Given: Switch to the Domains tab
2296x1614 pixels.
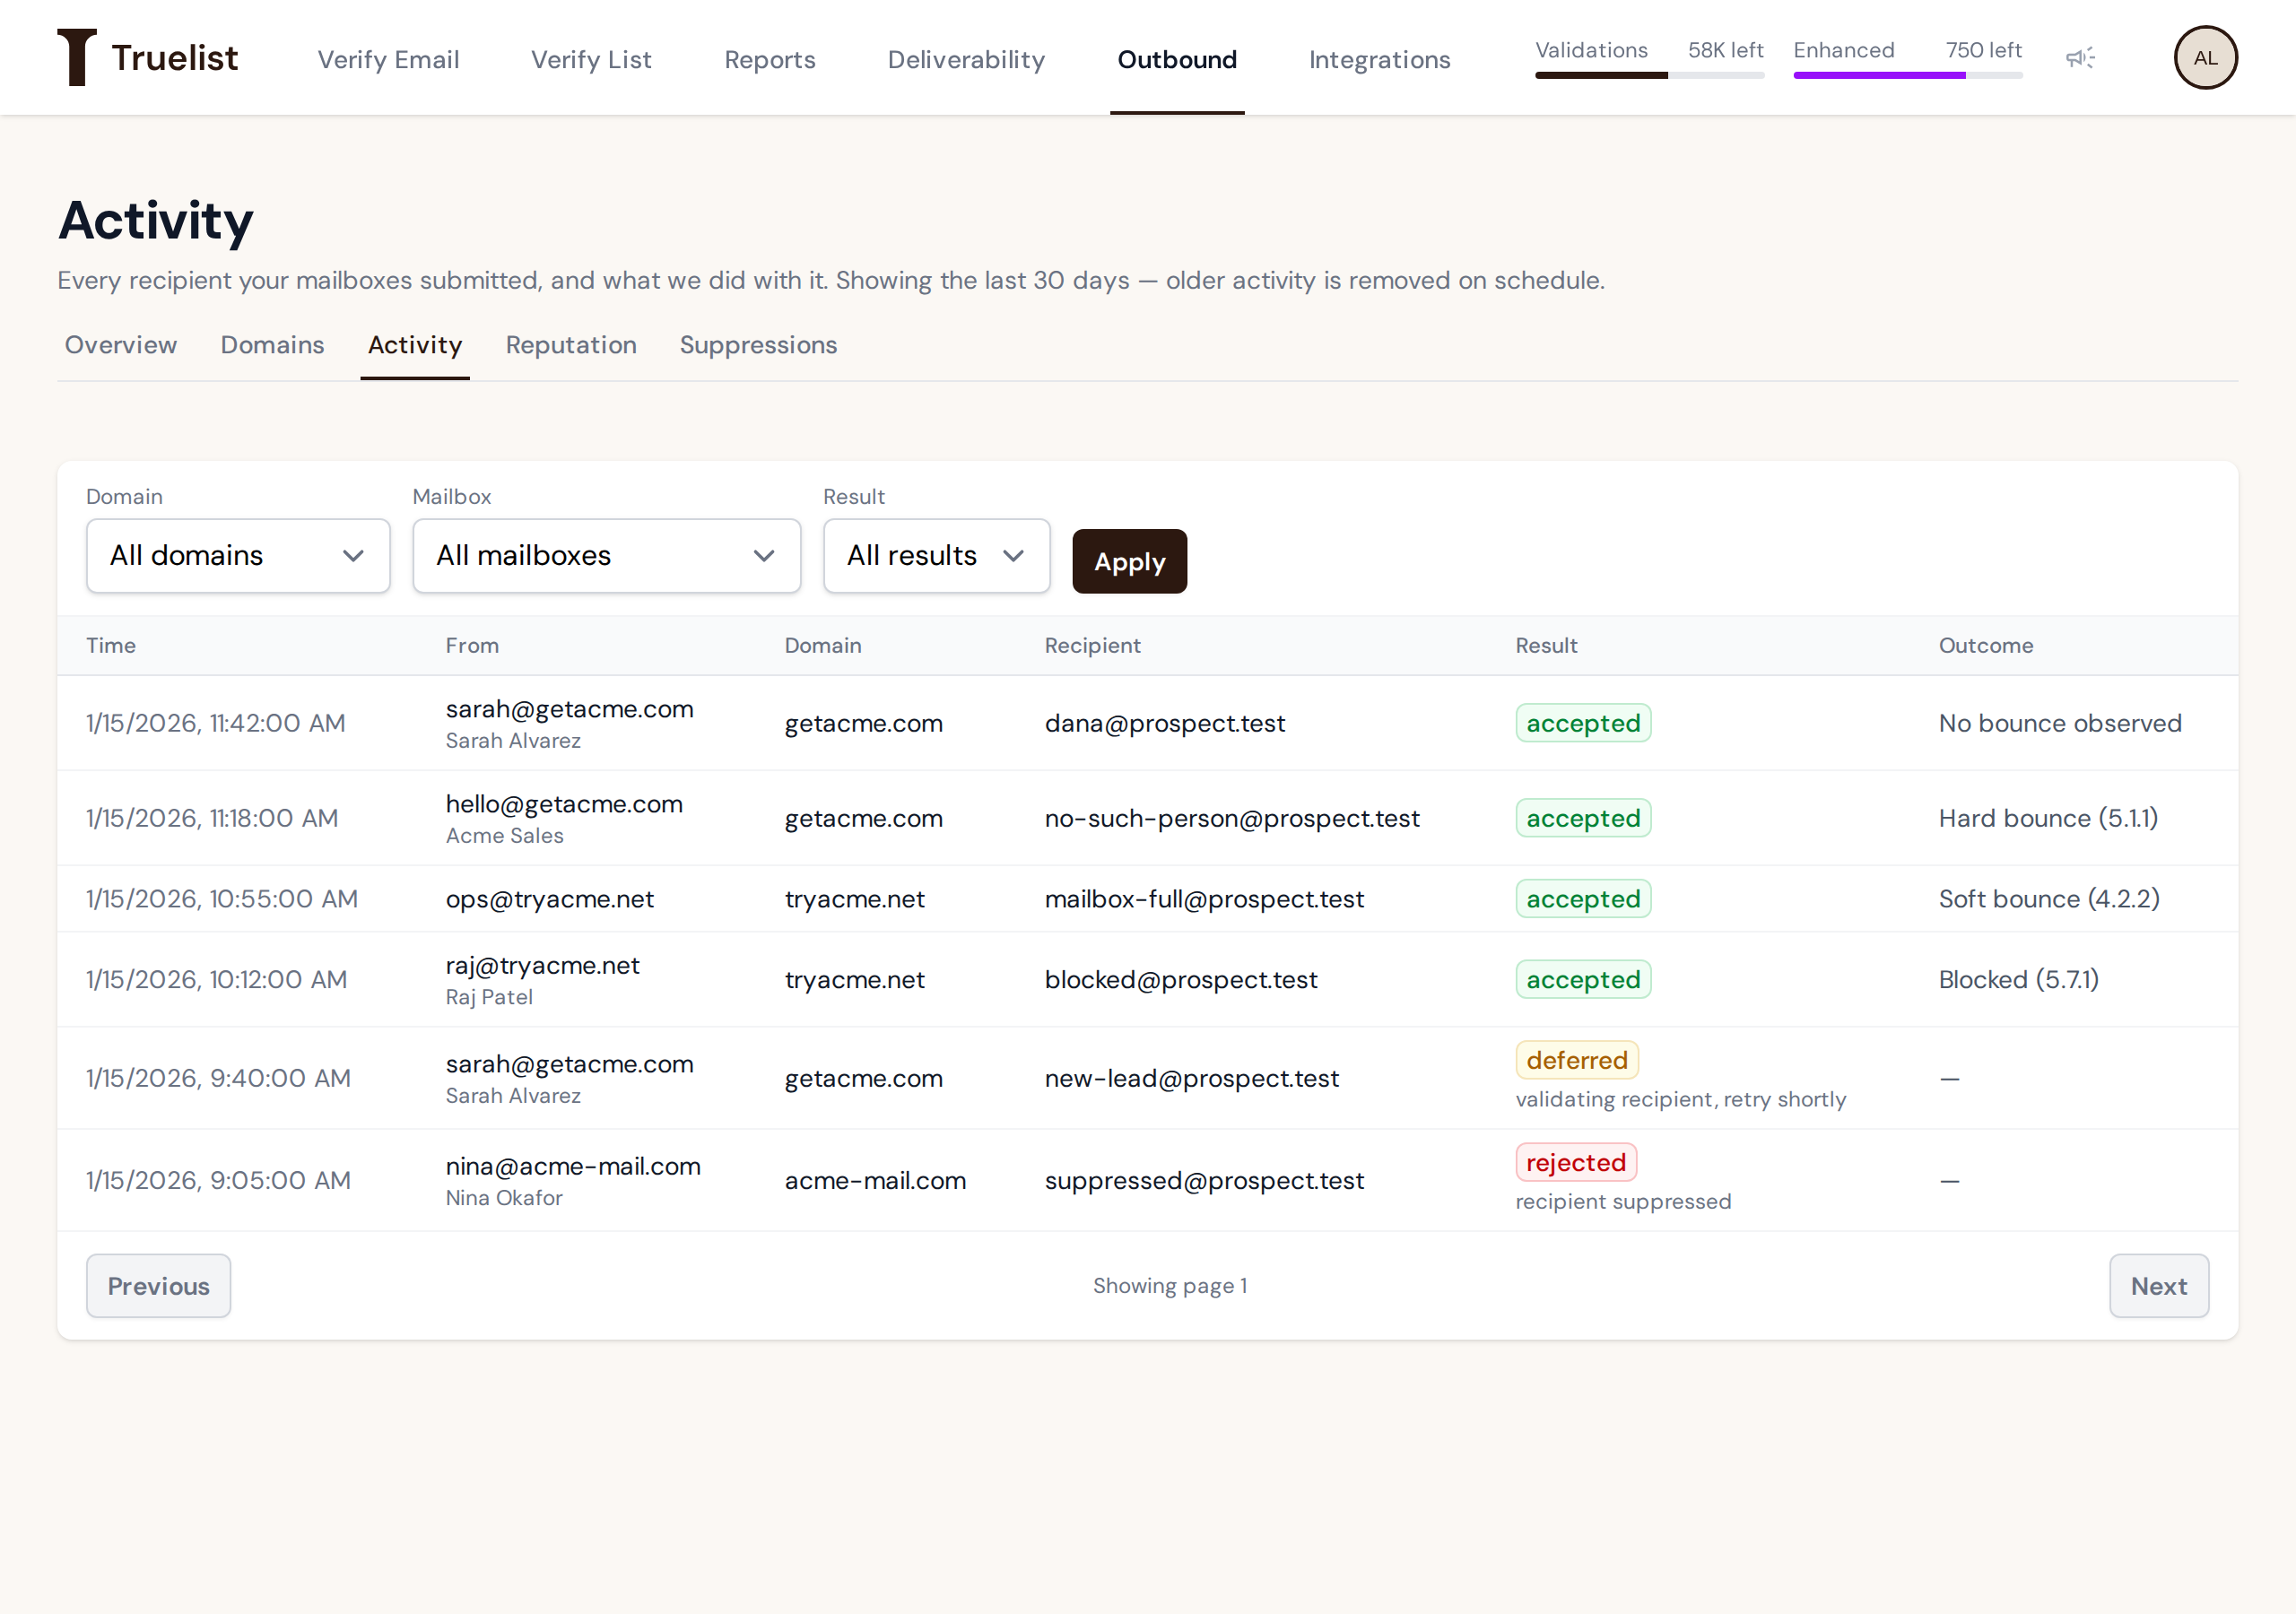Looking at the screenshot, I should coord(272,345).
